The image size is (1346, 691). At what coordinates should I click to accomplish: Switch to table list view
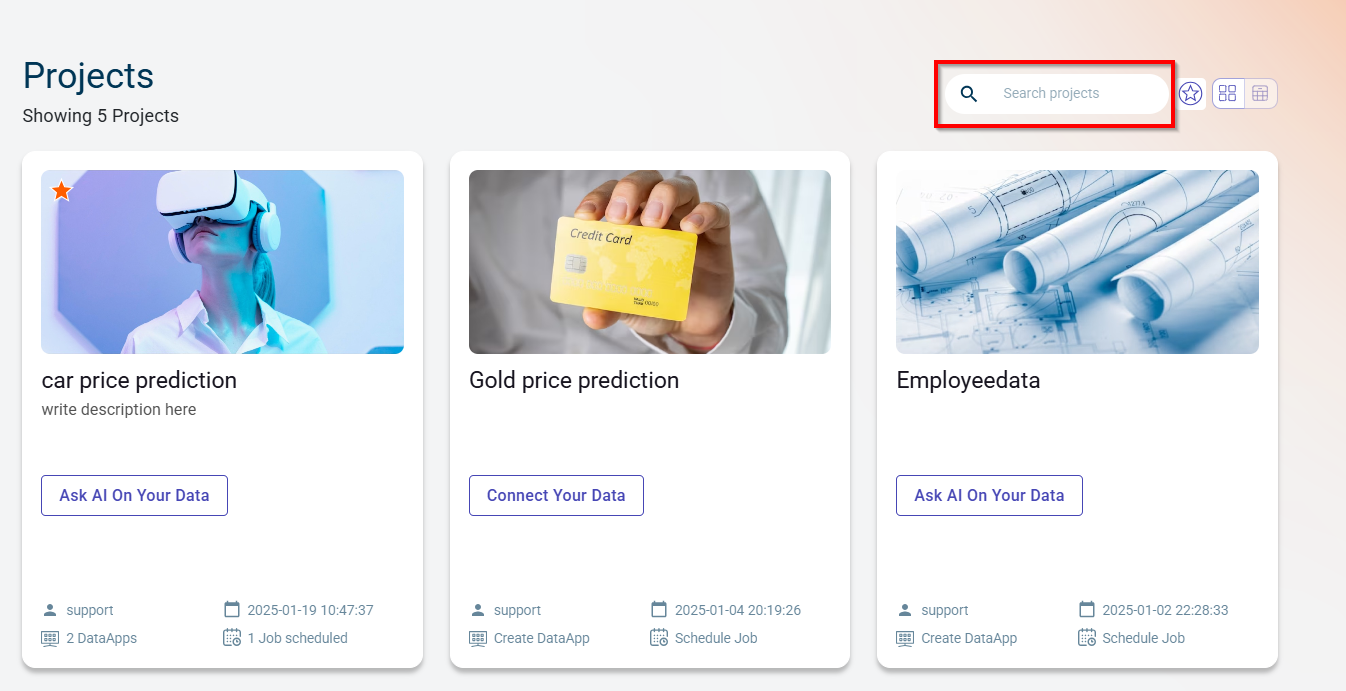tap(1260, 93)
